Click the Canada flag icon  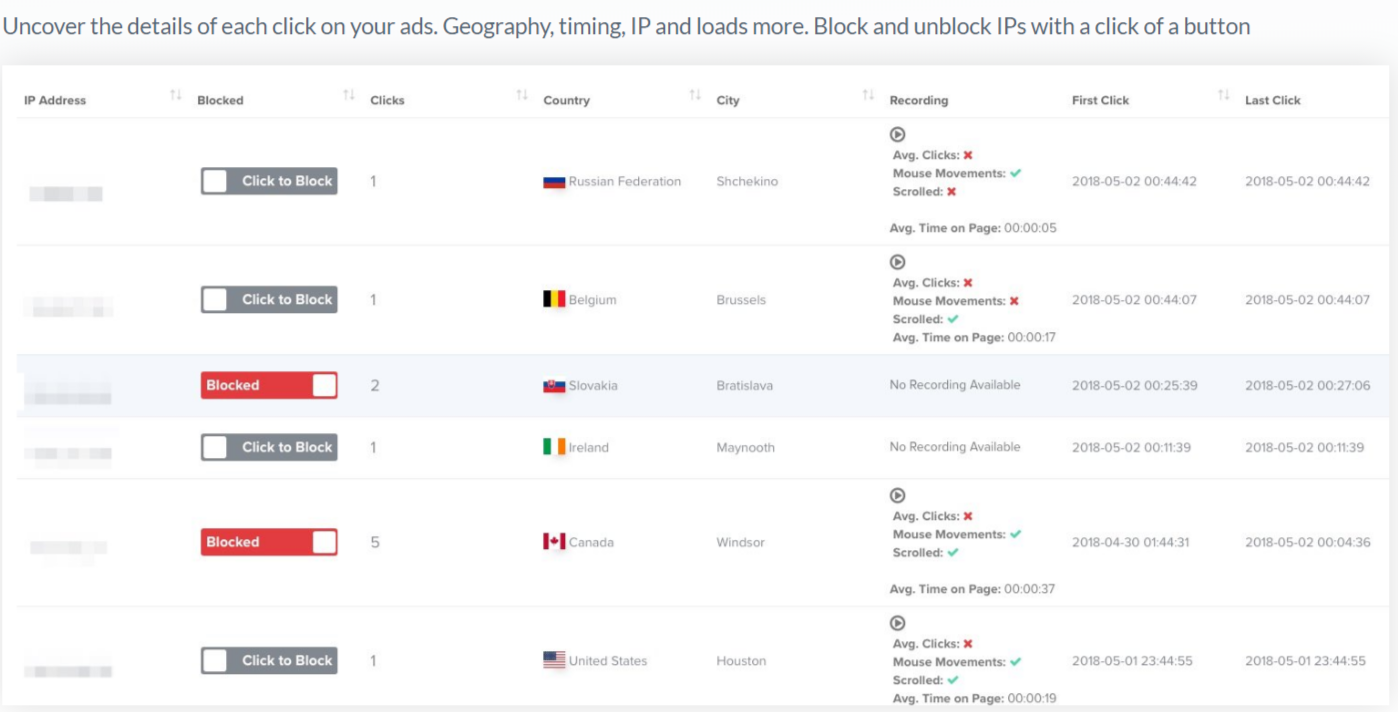(x=554, y=541)
